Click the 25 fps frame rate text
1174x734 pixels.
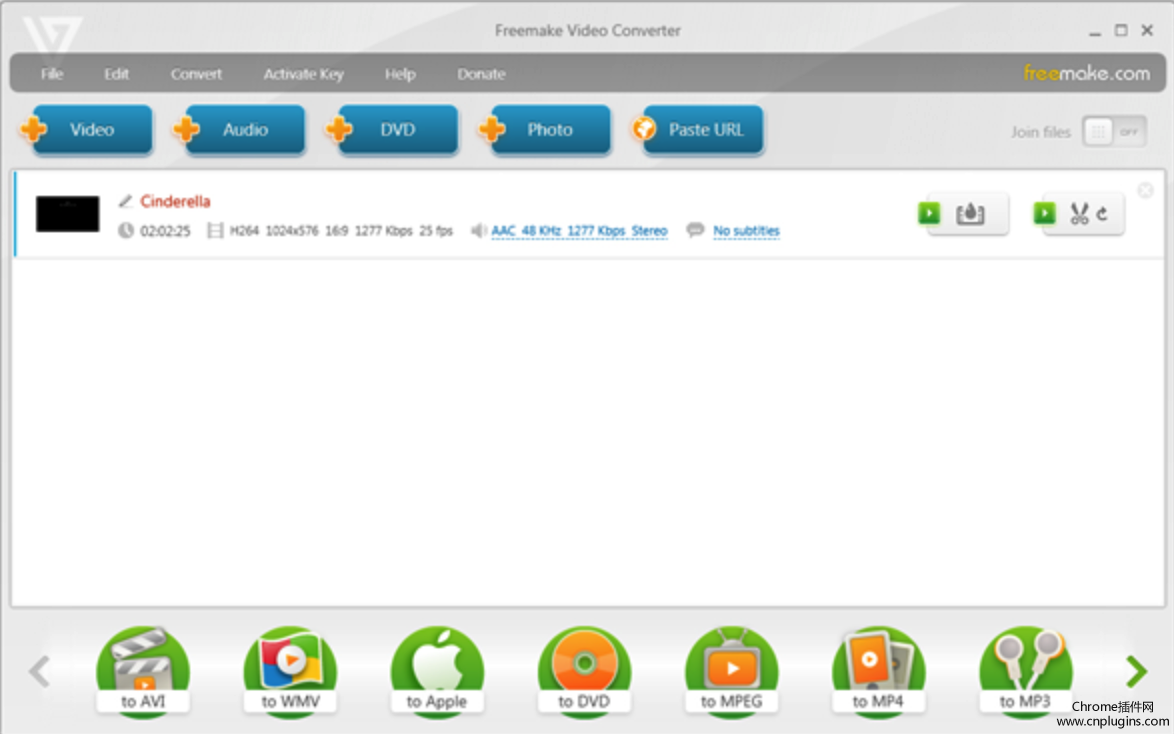[x=437, y=231]
